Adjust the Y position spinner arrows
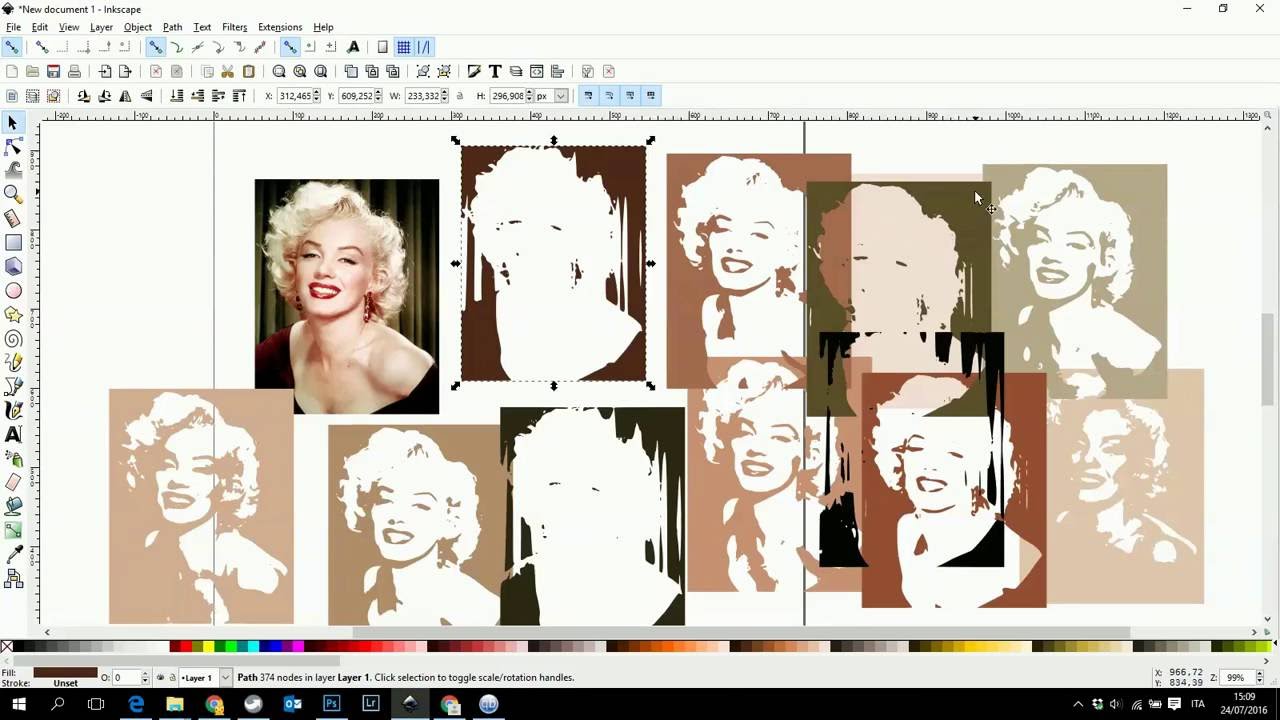 [x=379, y=96]
